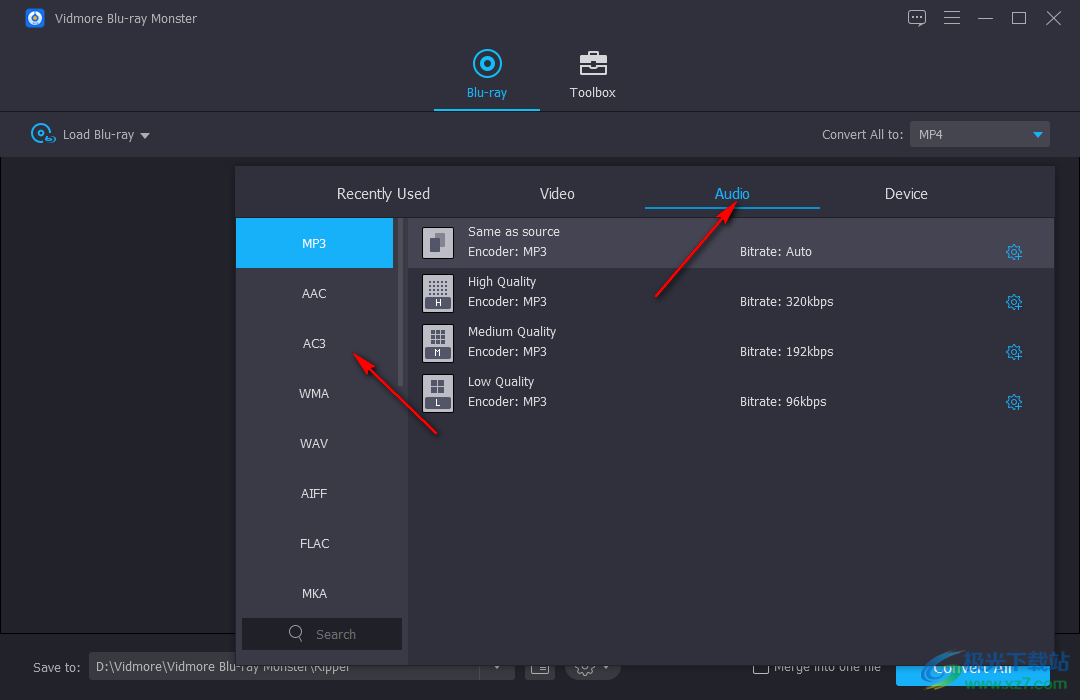Click the format list scrollbar
The height and width of the screenshot is (700, 1080).
coord(401,300)
